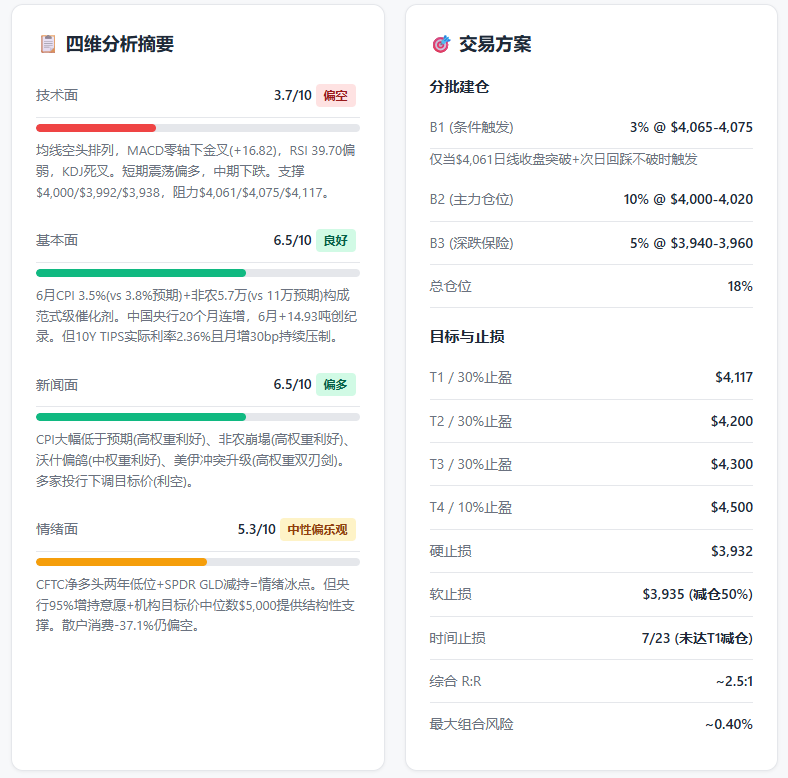Click the 技术面 label
The height and width of the screenshot is (778, 788).
57,95
